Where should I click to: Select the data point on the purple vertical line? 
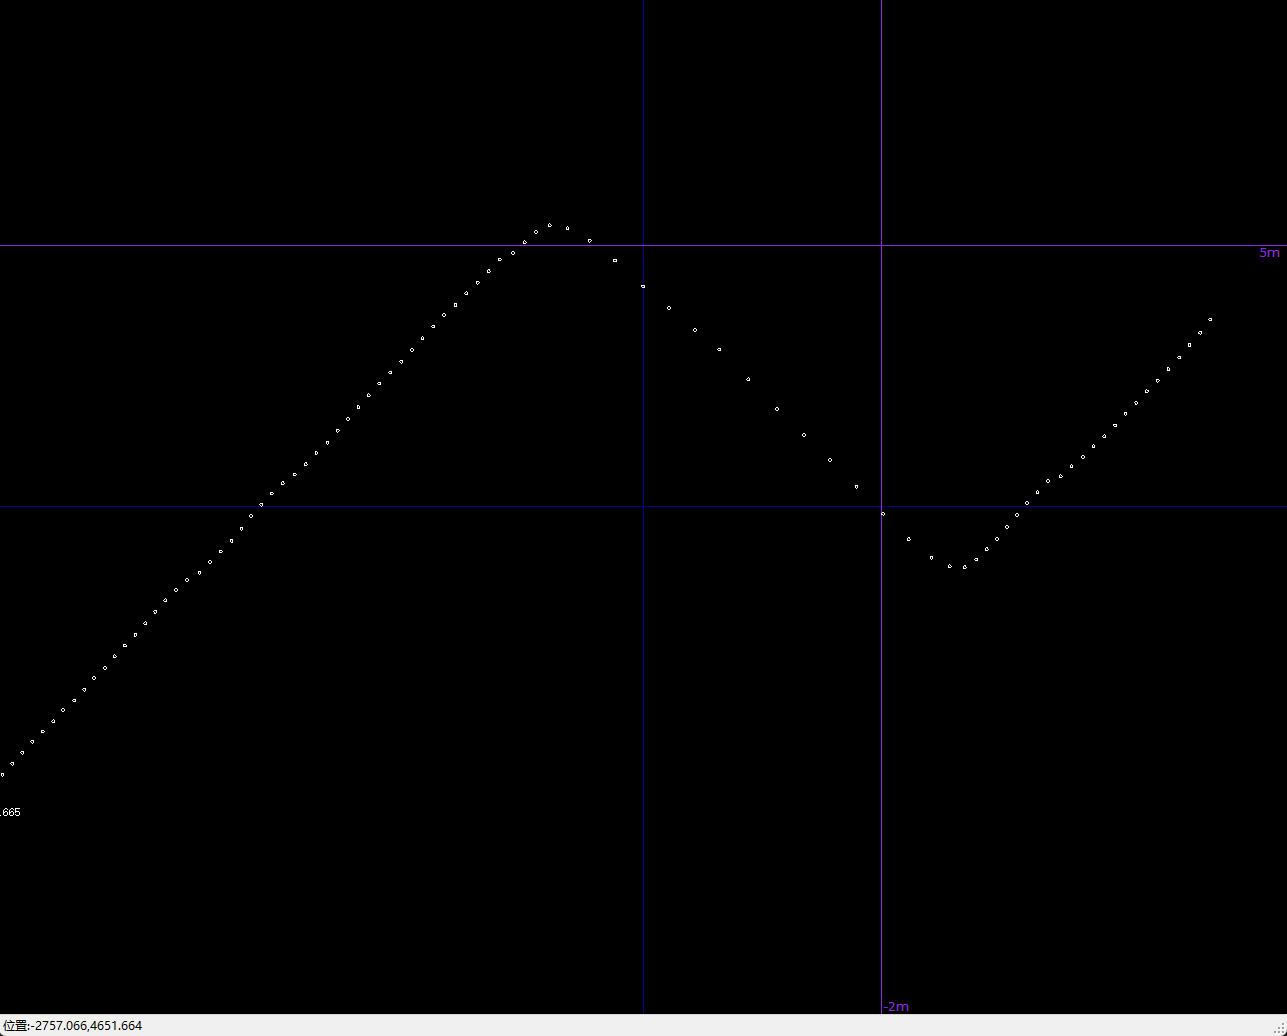[882, 514]
